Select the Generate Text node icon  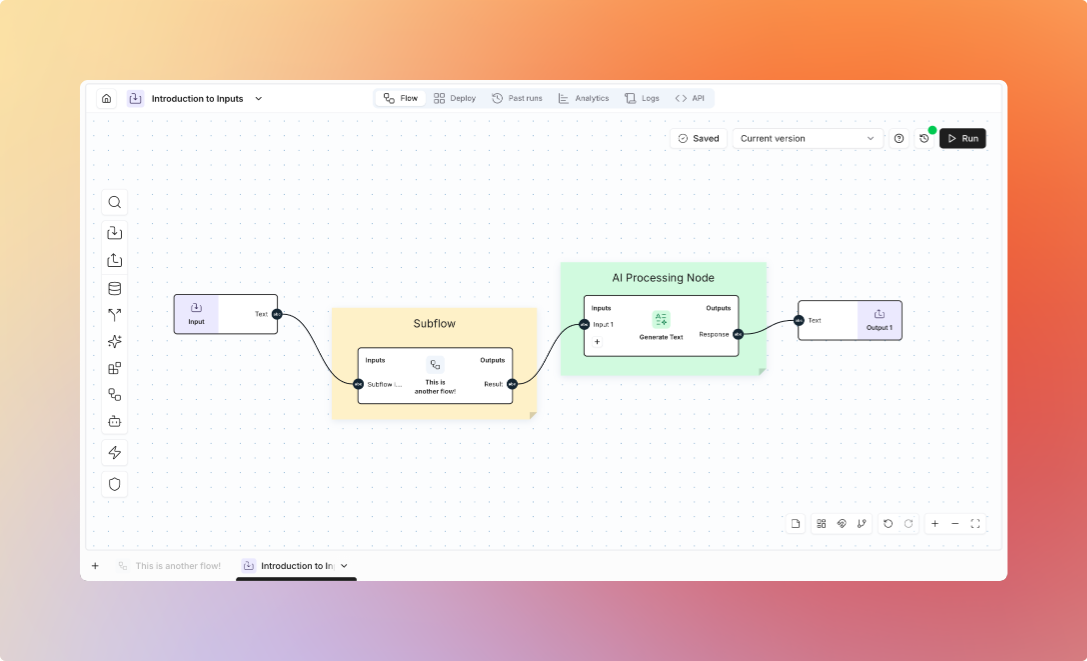tap(661, 320)
